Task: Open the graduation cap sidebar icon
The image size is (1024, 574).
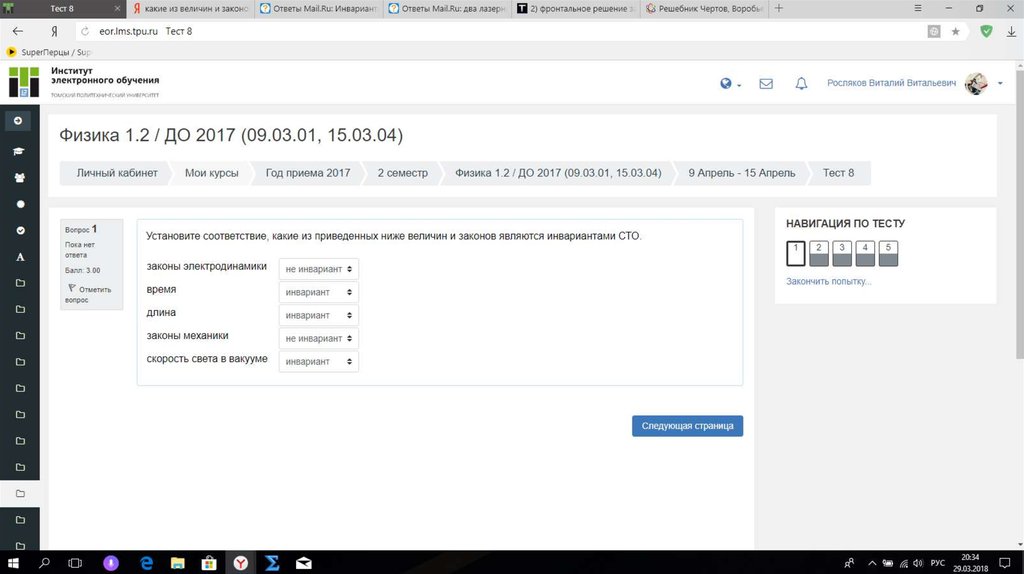Action: pyautogui.click(x=19, y=151)
